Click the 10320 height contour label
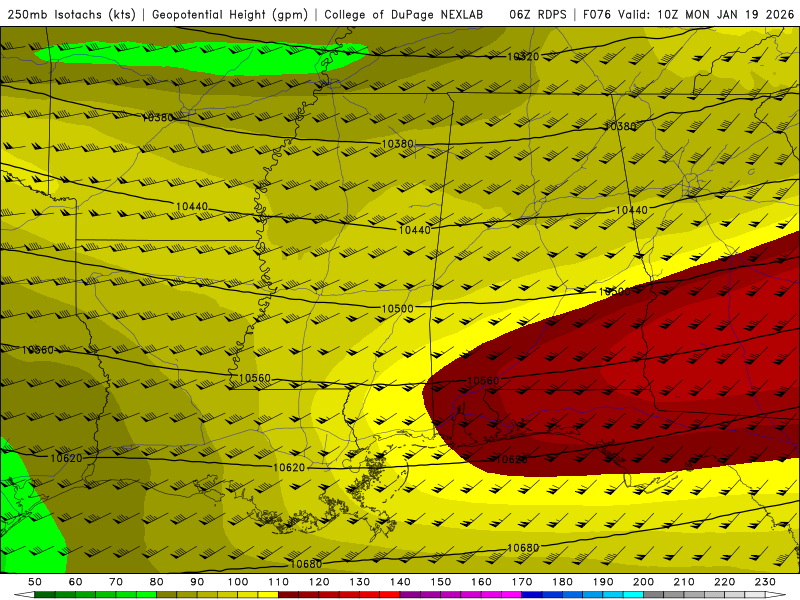 [523, 57]
